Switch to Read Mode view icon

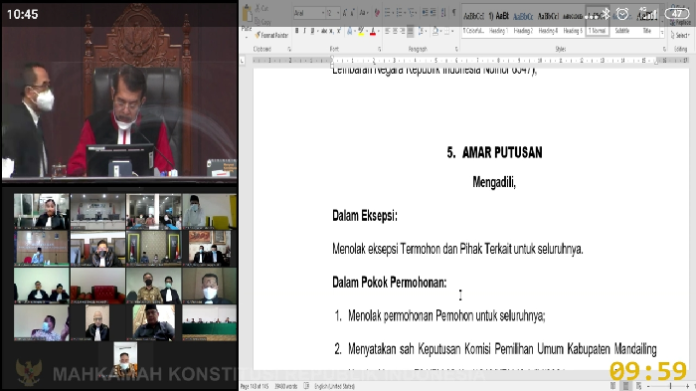613,386
